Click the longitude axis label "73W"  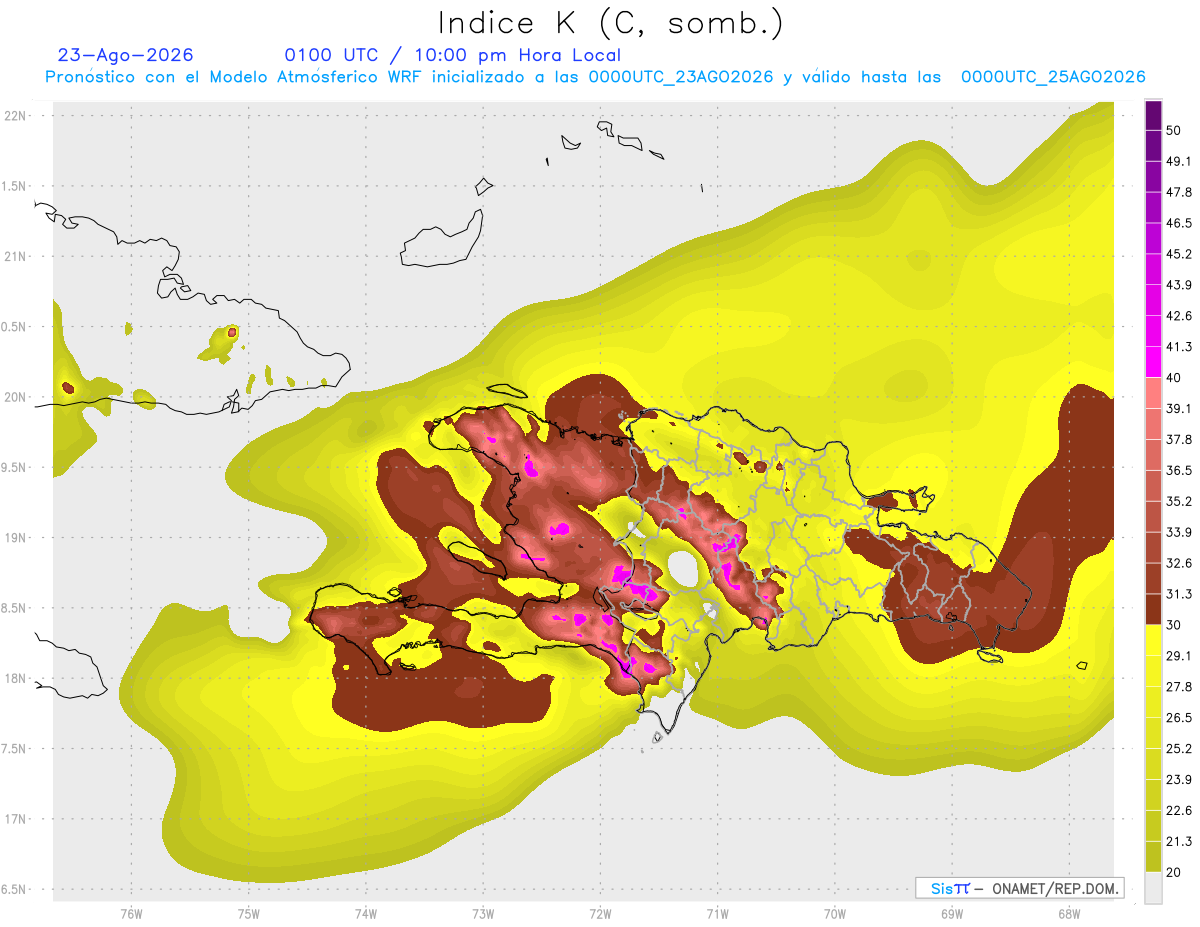pyautogui.click(x=483, y=914)
